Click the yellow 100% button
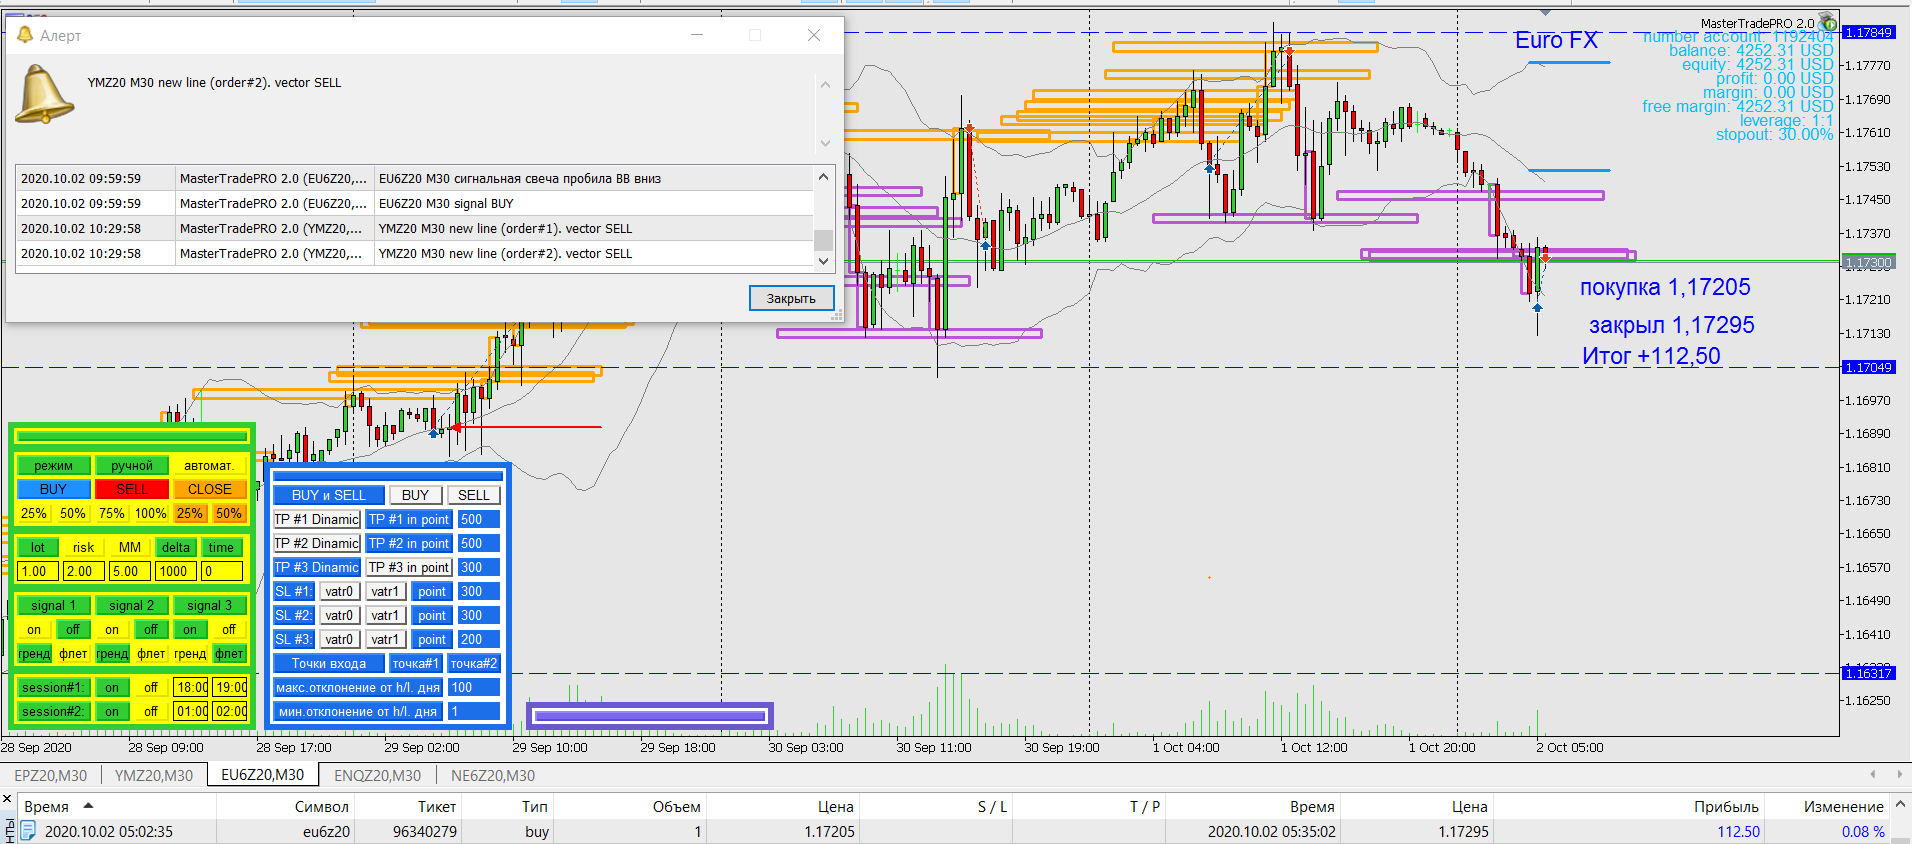Screen dimensions: 1912x844 (x=151, y=514)
